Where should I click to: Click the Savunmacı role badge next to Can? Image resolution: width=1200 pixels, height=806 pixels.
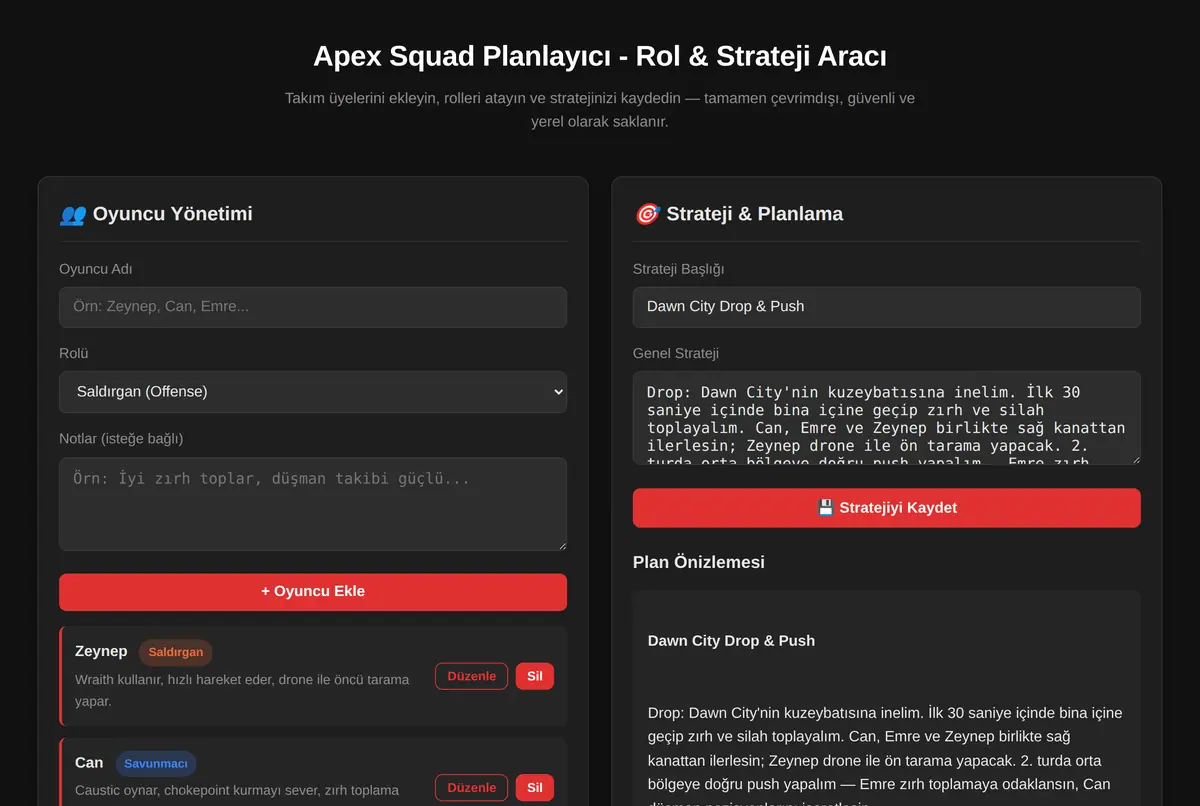point(156,764)
